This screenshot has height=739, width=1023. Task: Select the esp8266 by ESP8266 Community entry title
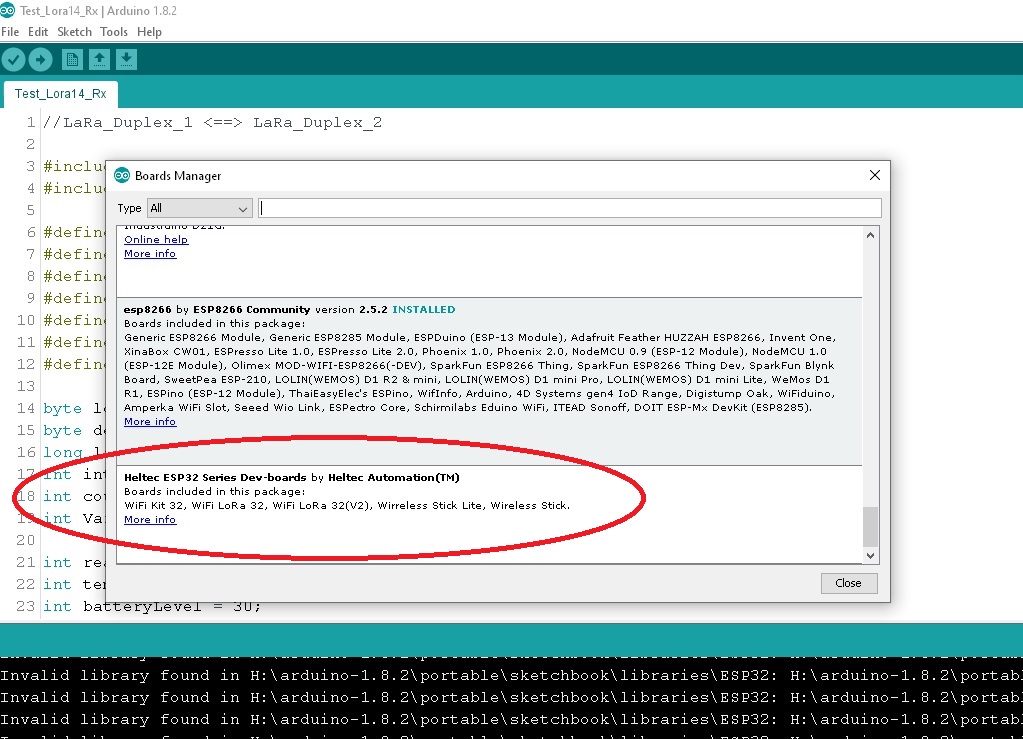[217, 310]
